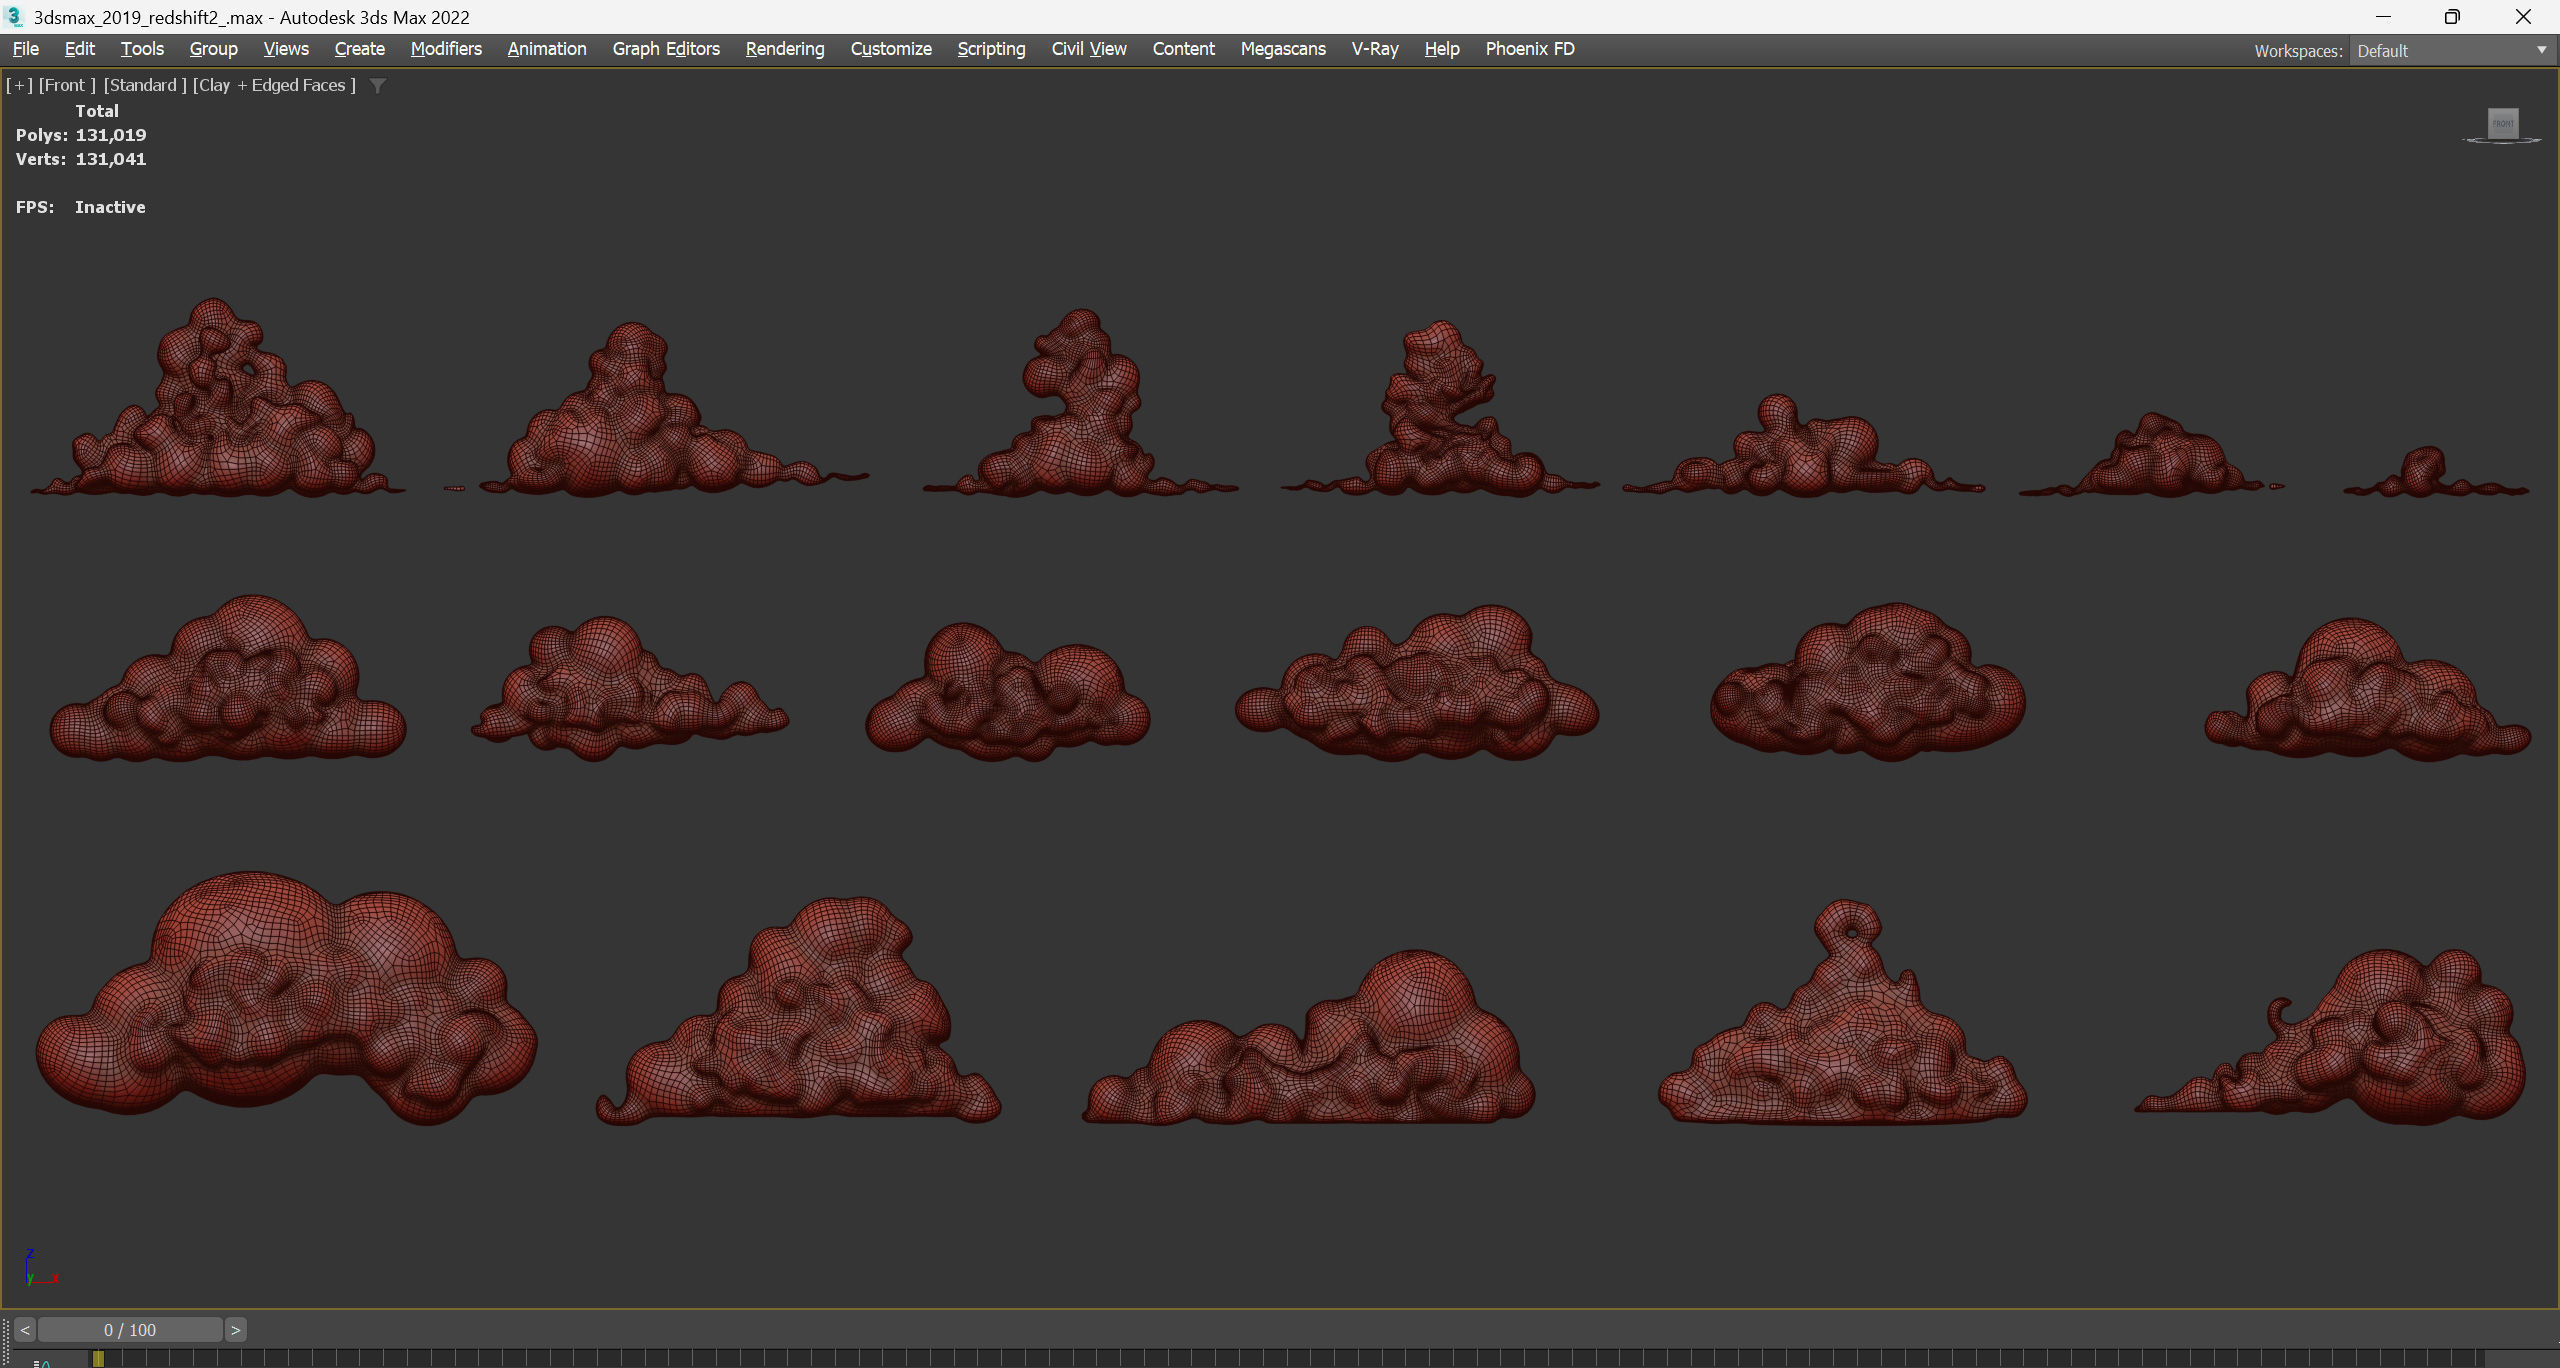Click the Front ViewCube in the viewport corner
Viewport: 2560px width, 1368px height.
click(x=2503, y=124)
